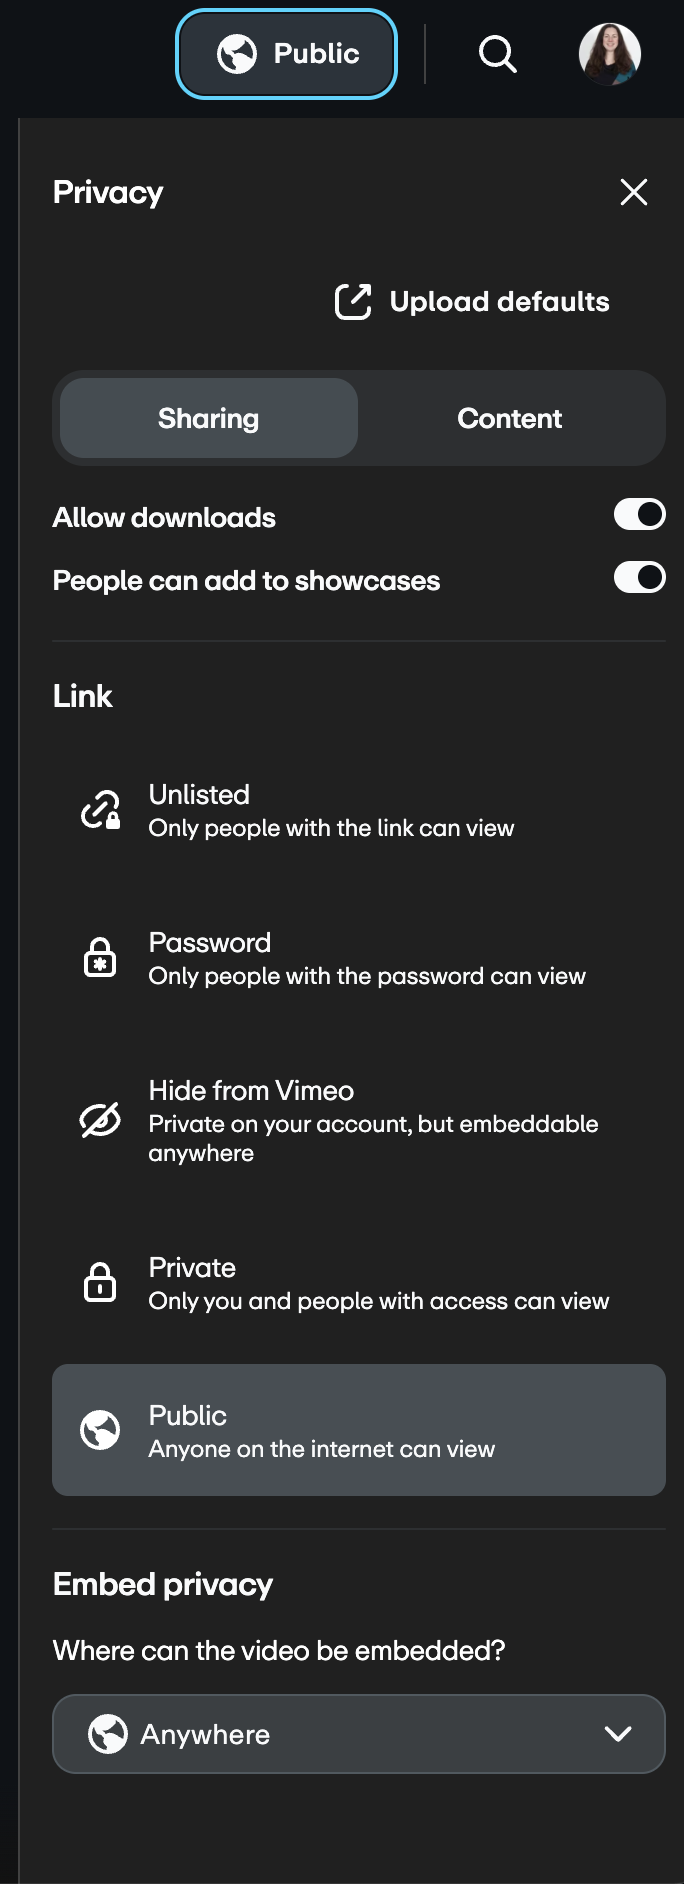
Task: Click the Hide from Vimeo eye icon
Action: tap(100, 1120)
